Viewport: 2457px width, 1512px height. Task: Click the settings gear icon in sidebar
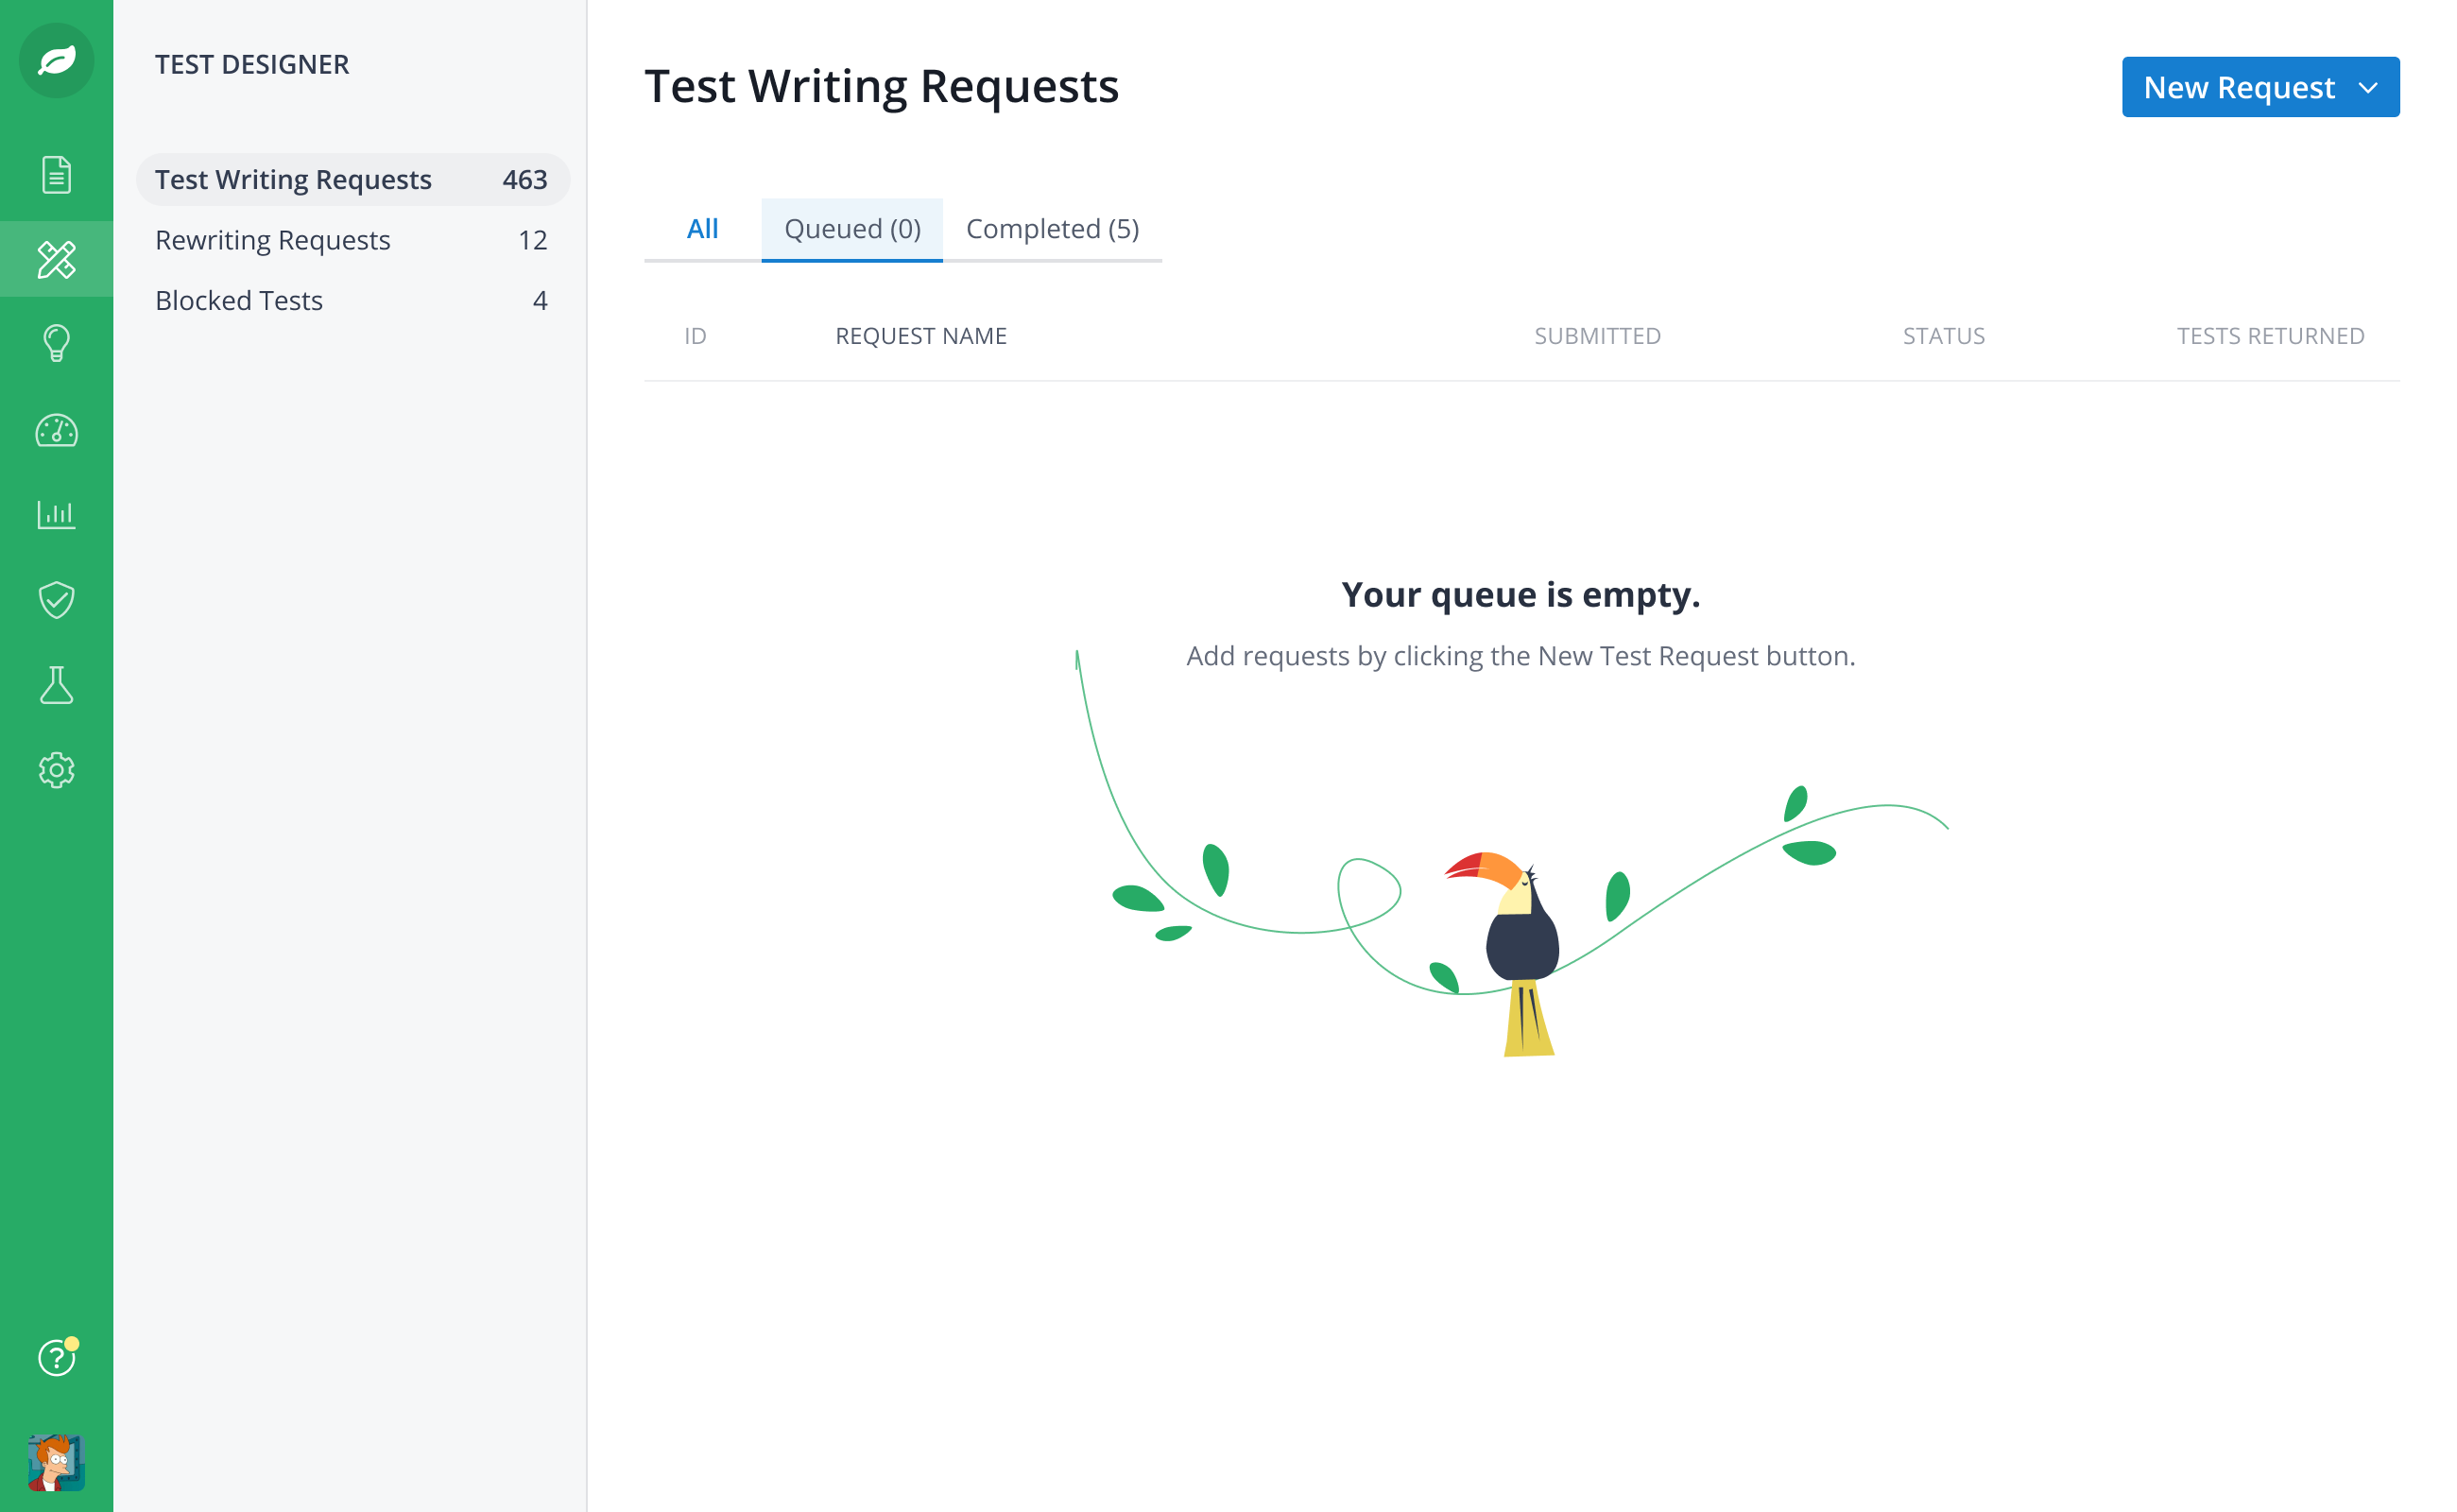tap(56, 770)
